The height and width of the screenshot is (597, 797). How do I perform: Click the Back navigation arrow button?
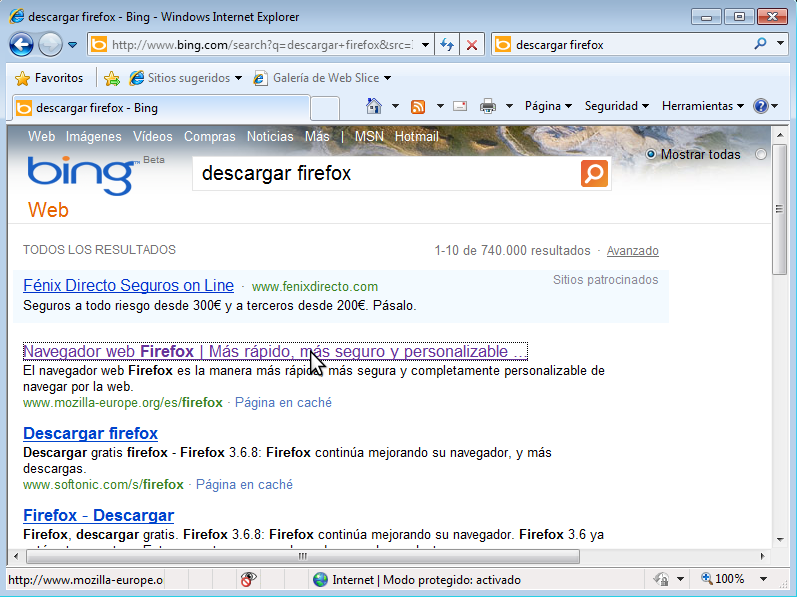[22, 45]
